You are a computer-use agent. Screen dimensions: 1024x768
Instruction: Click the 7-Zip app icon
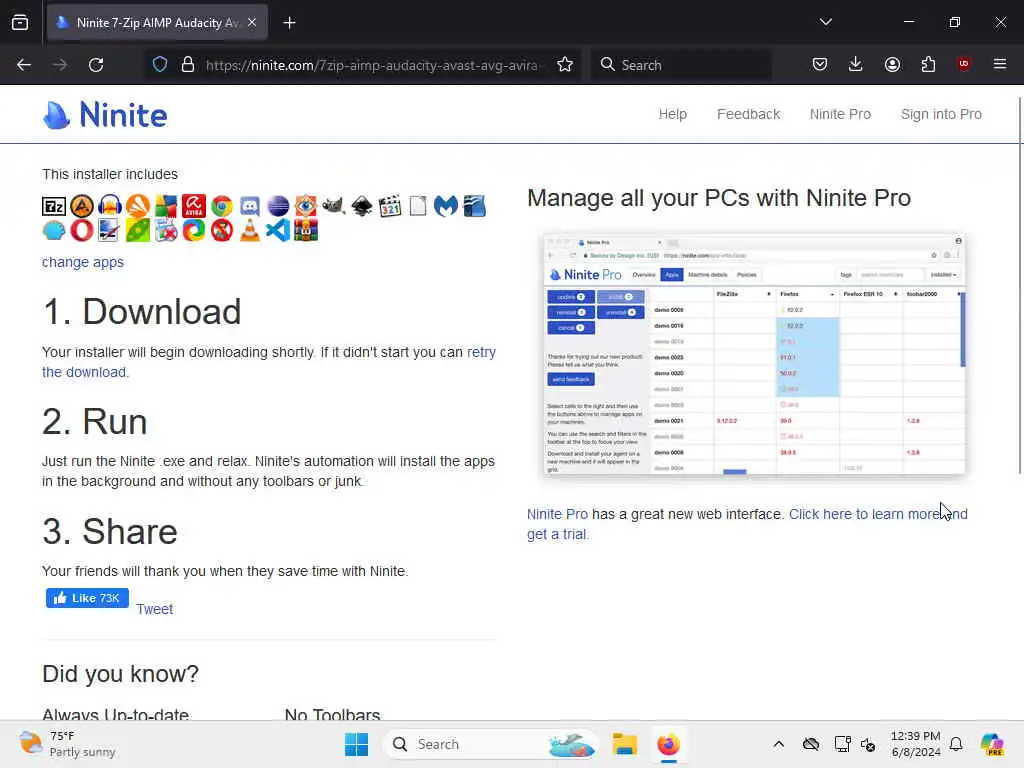[54, 206]
